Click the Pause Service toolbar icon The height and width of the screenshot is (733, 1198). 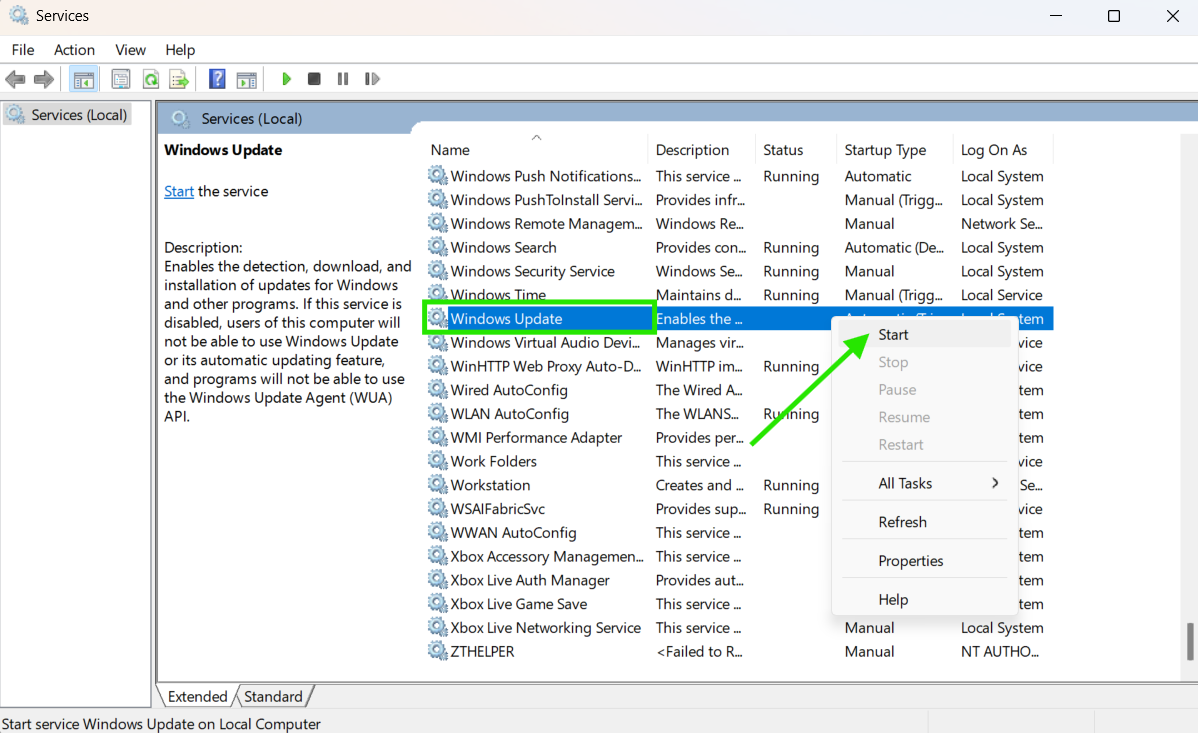click(343, 79)
